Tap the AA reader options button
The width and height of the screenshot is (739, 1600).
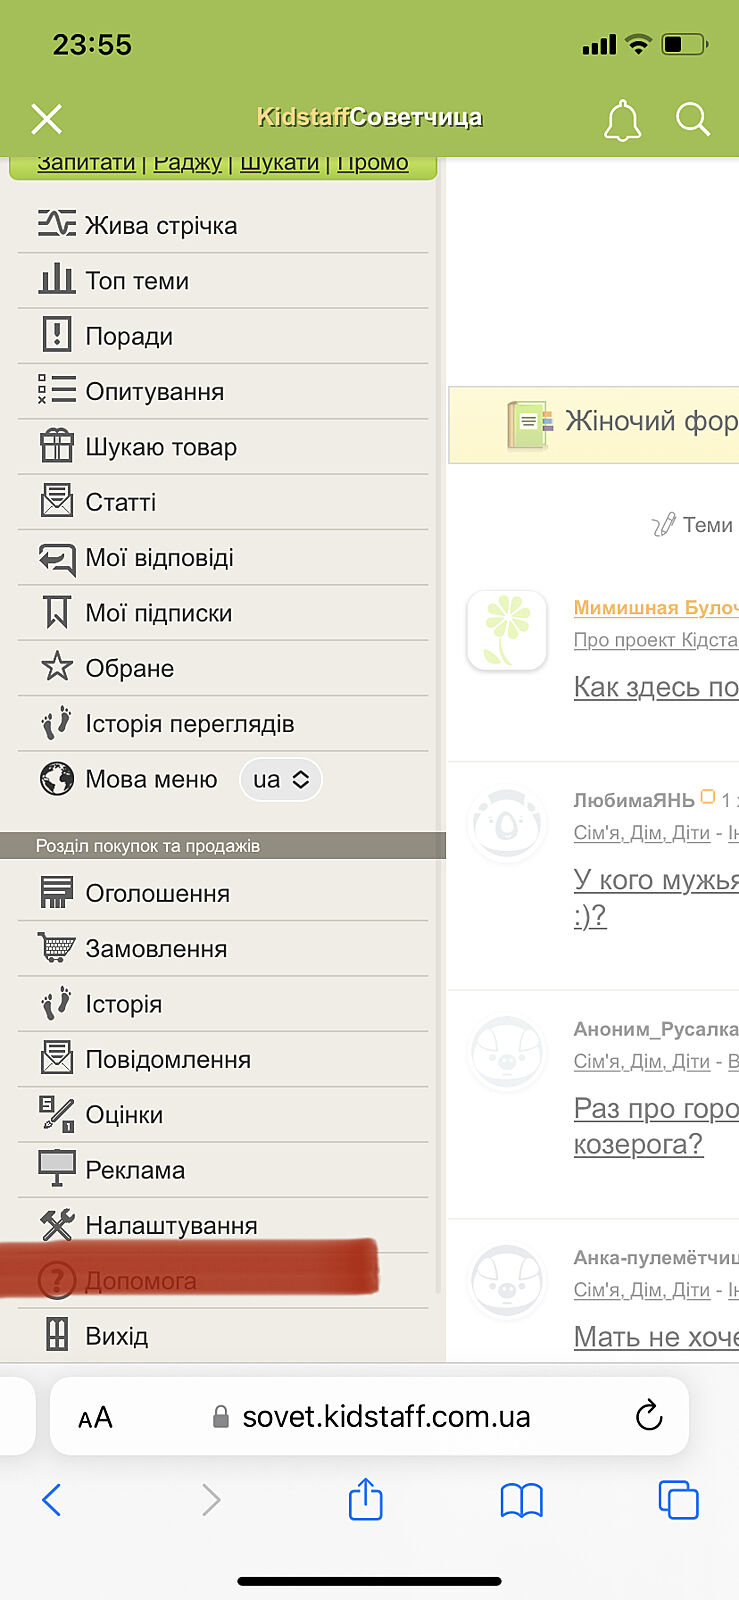(95, 1417)
